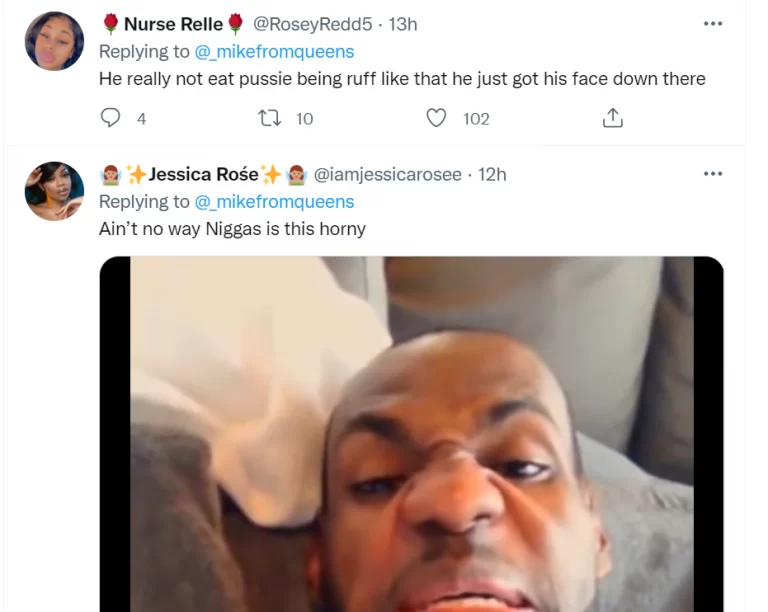Viewport: 768px width, 612px height.
Task: Click @_mikefromqueens mention in Nurse Relle's reply
Action: tap(274, 51)
